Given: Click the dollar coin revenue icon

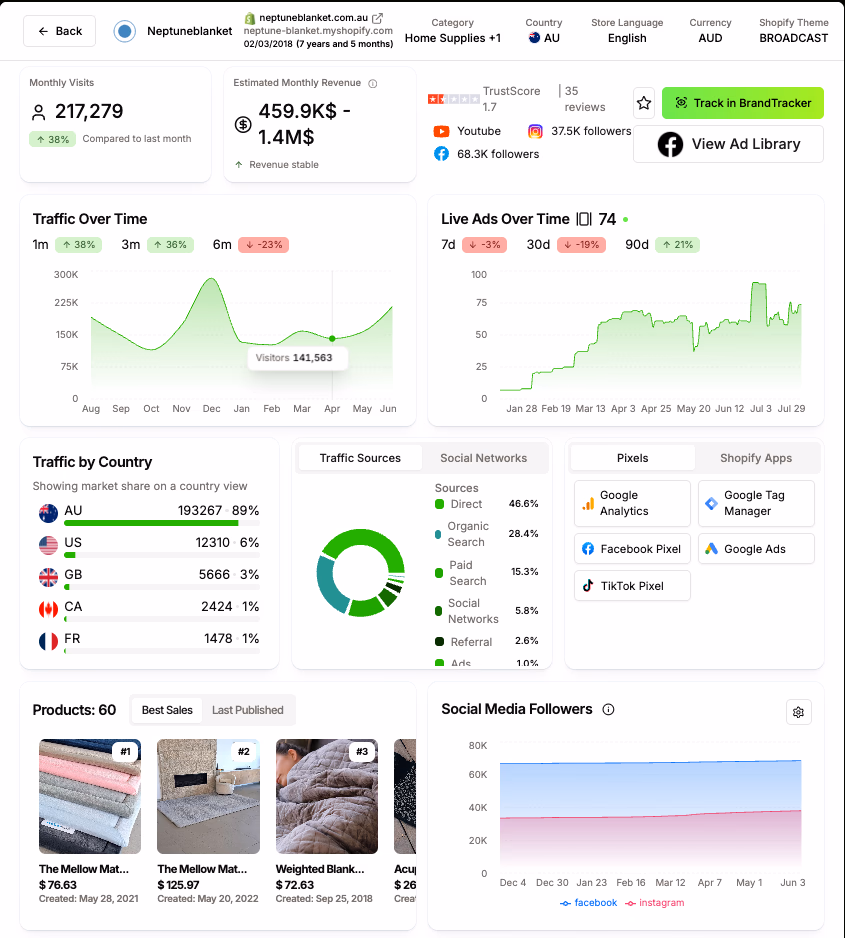Looking at the screenshot, I should 243,124.
